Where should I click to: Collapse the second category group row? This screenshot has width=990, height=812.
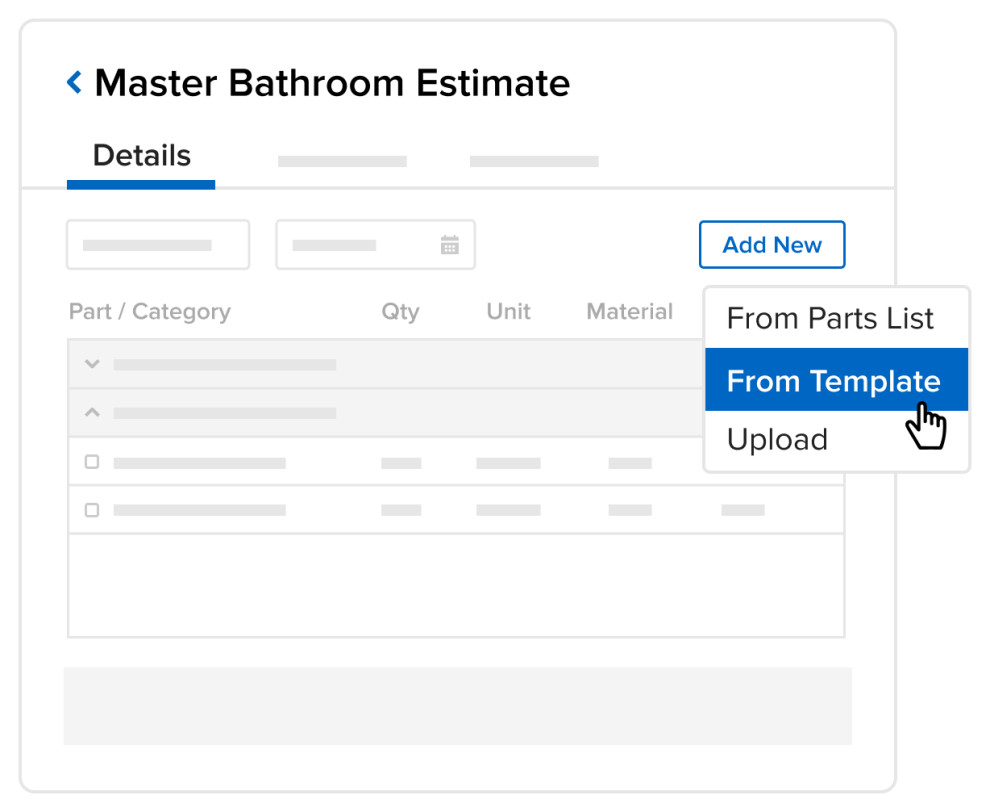pos(91,412)
